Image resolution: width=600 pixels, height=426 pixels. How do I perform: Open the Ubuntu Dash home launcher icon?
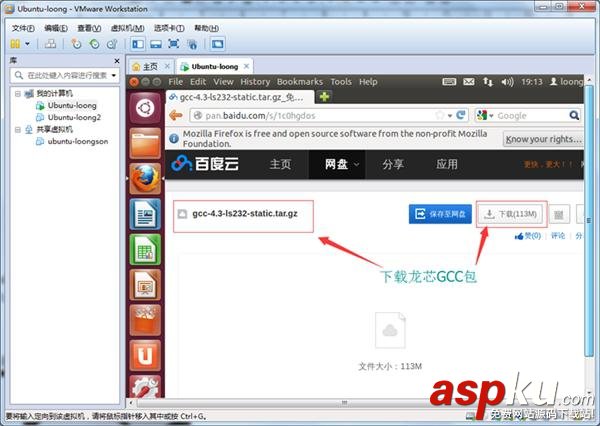[x=145, y=108]
